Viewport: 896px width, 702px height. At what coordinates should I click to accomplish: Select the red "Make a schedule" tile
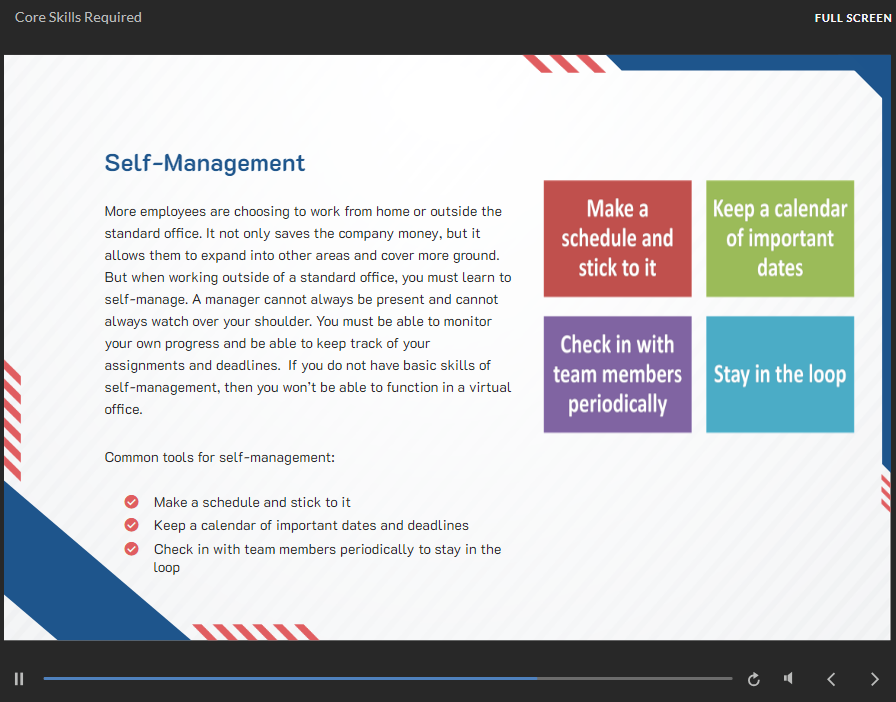[x=617, y=238]
